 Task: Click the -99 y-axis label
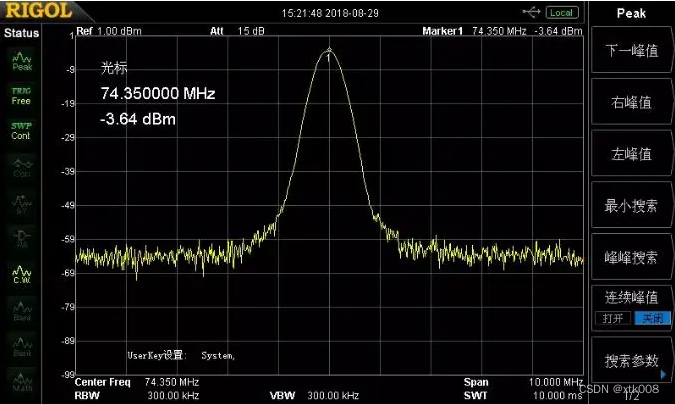(x=68, y=375)
